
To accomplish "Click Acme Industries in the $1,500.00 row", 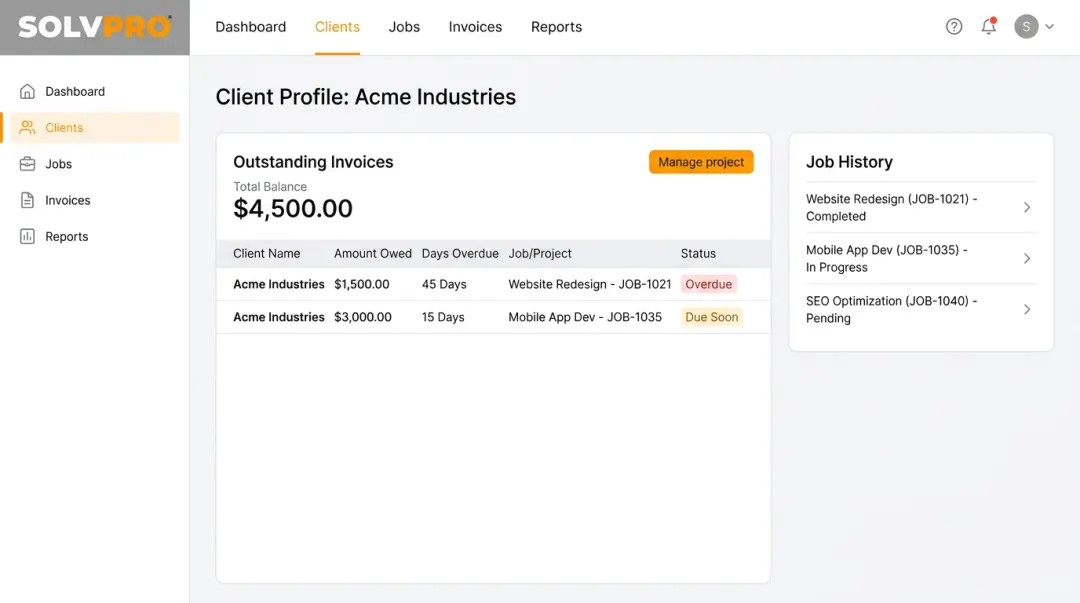I will [x=278, y=284].
